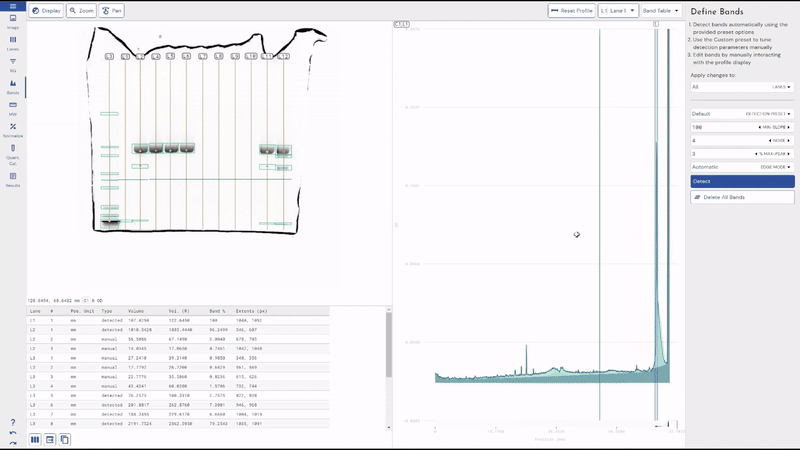
Task: Click the redo arrow icon
Action: pos(13,443)
